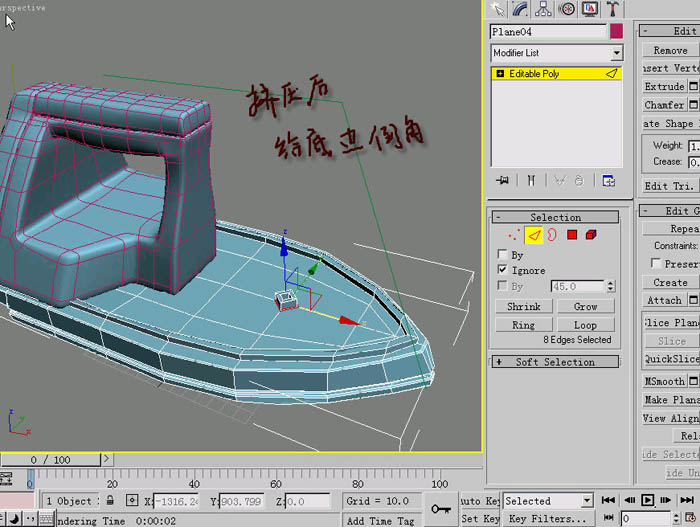Collapse the Edit Edges rollout header
700x527 pixels.
click(x=670, y=31)
